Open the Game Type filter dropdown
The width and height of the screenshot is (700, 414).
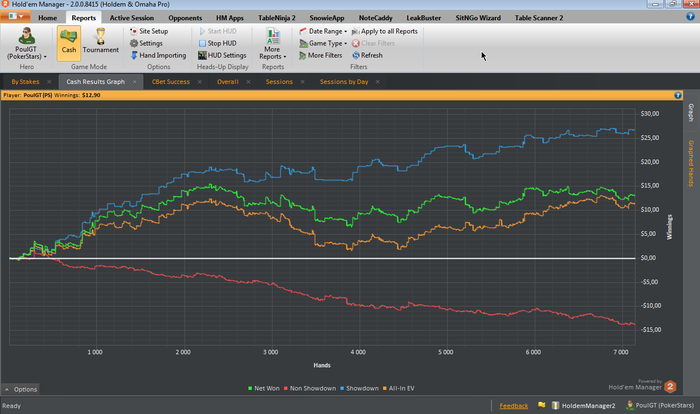tap(323, 43)
